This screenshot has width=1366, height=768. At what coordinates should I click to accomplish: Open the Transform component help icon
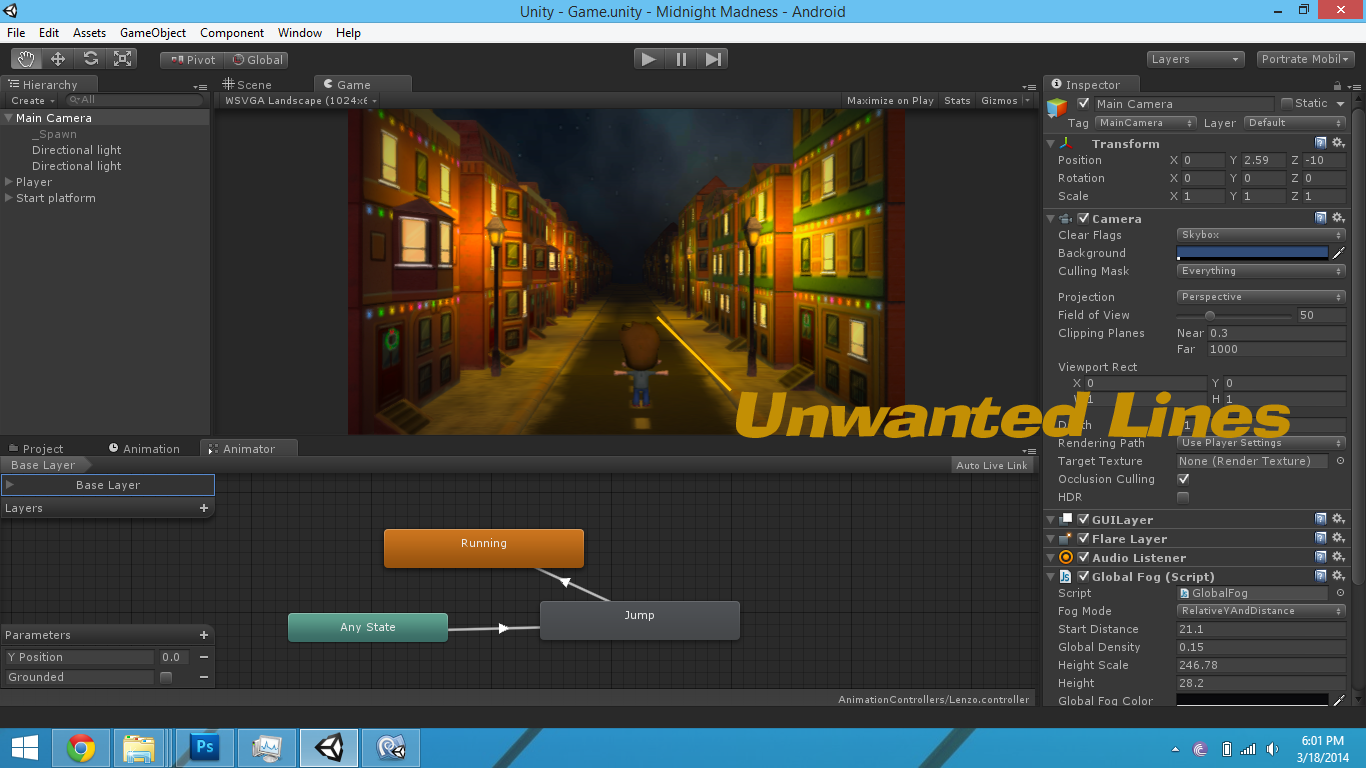[x=1321, y=144]
